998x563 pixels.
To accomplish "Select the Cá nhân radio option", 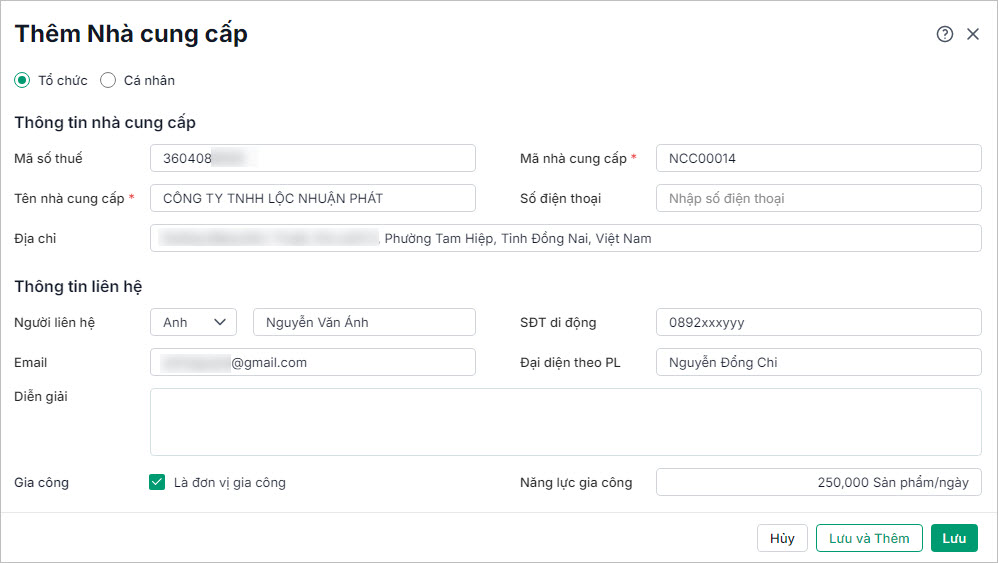I will (108, 80).
